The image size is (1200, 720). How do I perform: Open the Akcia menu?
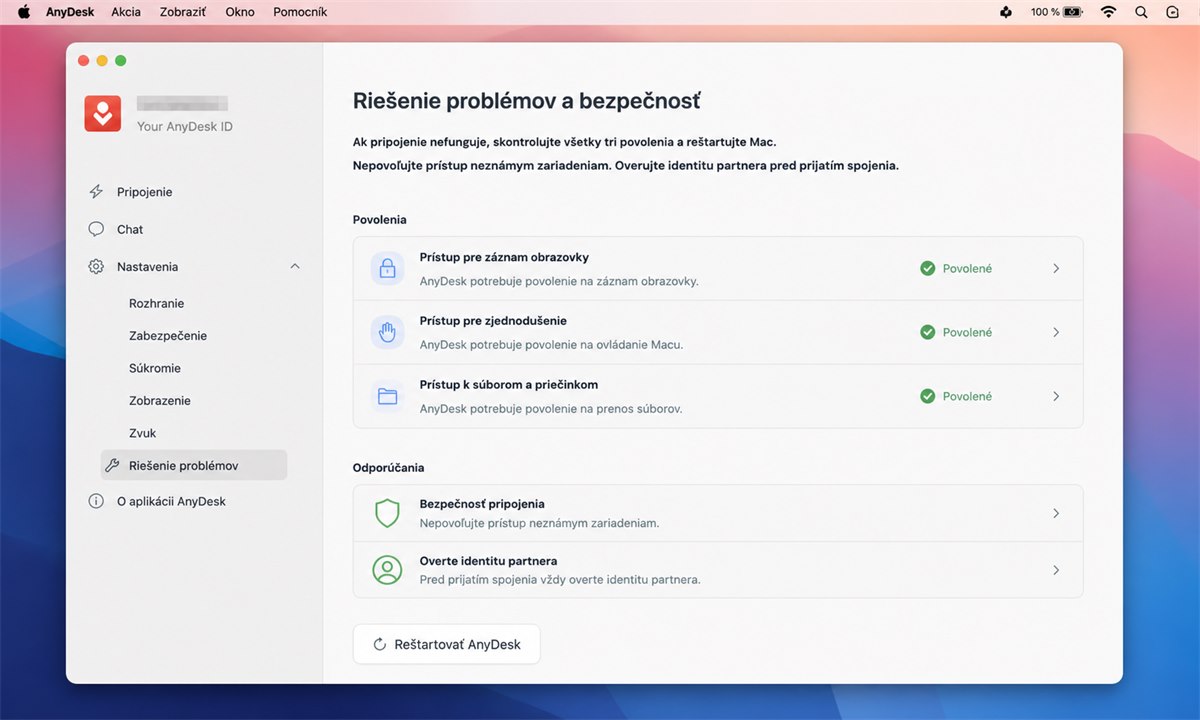click(x=126, y=12)
